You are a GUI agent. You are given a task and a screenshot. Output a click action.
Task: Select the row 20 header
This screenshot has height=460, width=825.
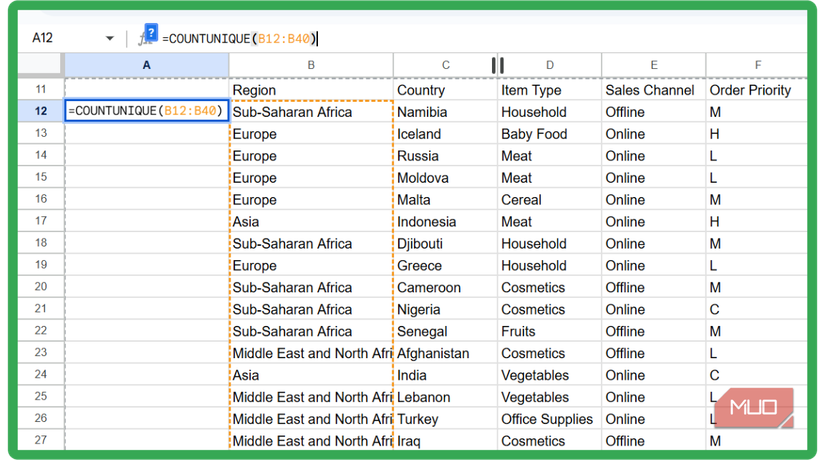(x=41, y=287)
